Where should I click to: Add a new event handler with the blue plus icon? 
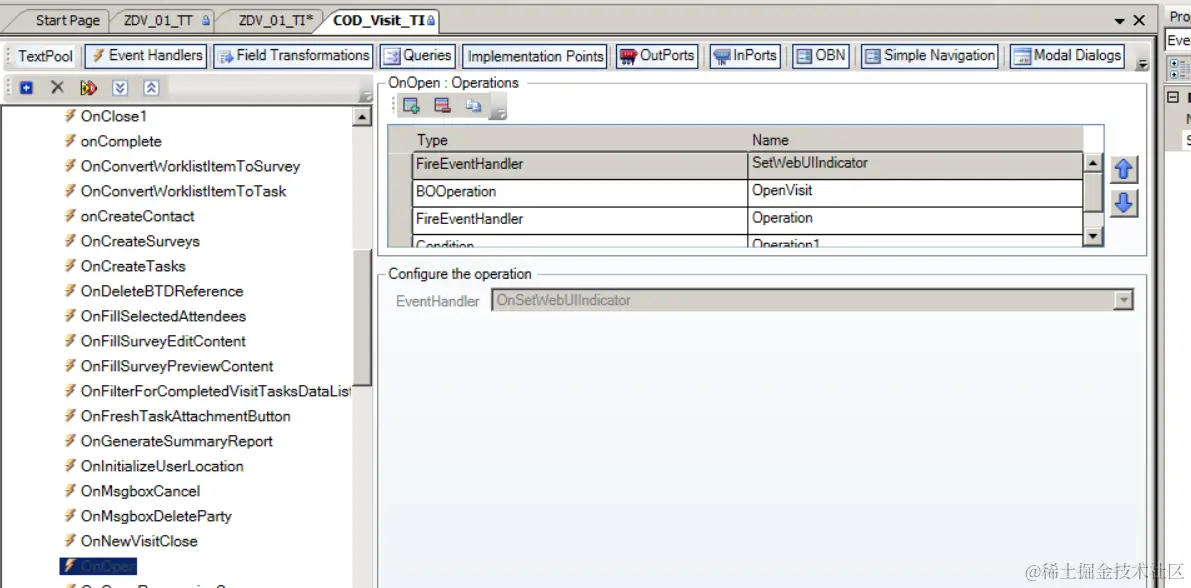point(27,87)
